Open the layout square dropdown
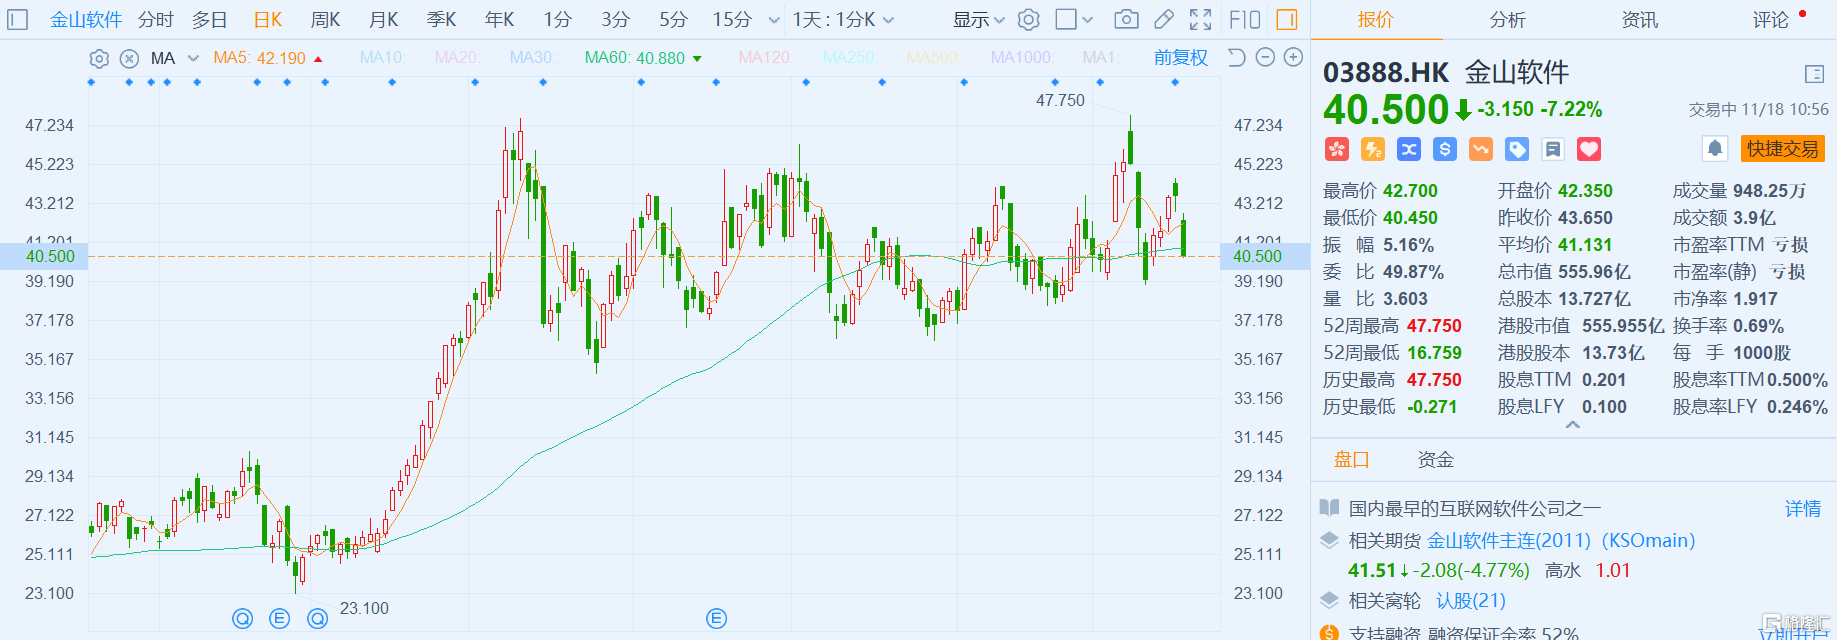This screenshot has width=1837, height=640. pos(1075,19)
